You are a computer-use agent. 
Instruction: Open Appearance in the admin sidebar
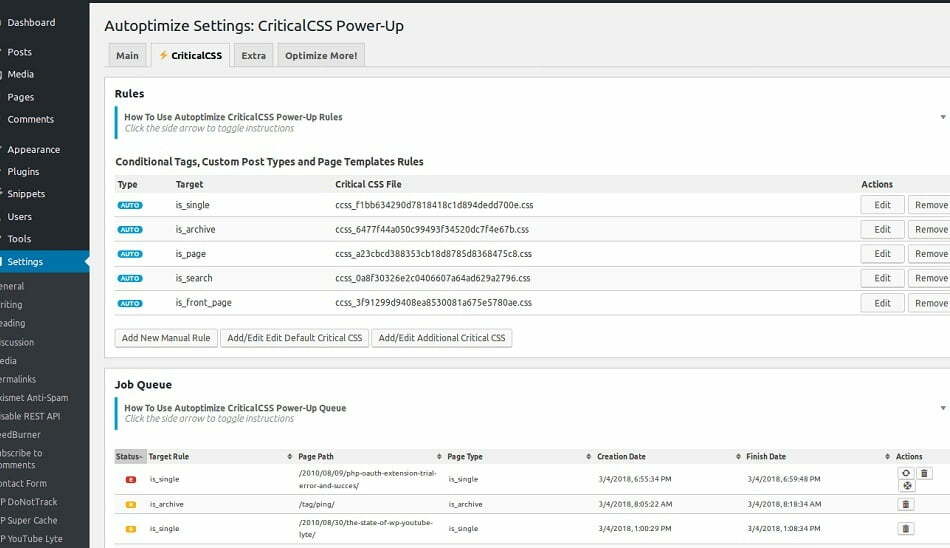pos(33,149)
